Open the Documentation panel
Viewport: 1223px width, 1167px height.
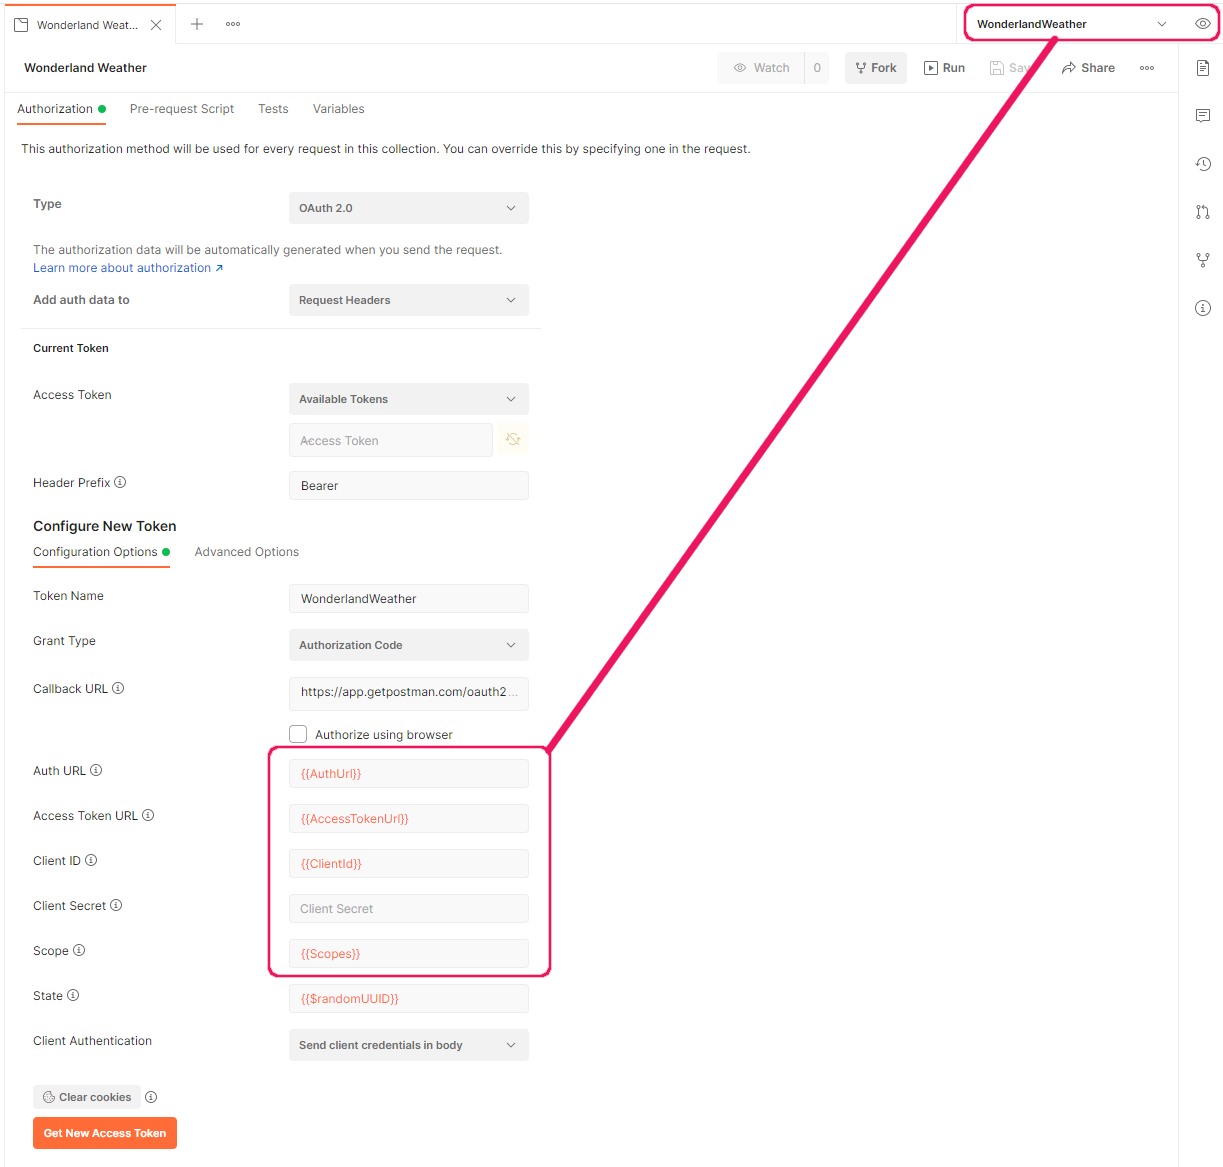click(1203, 67)
